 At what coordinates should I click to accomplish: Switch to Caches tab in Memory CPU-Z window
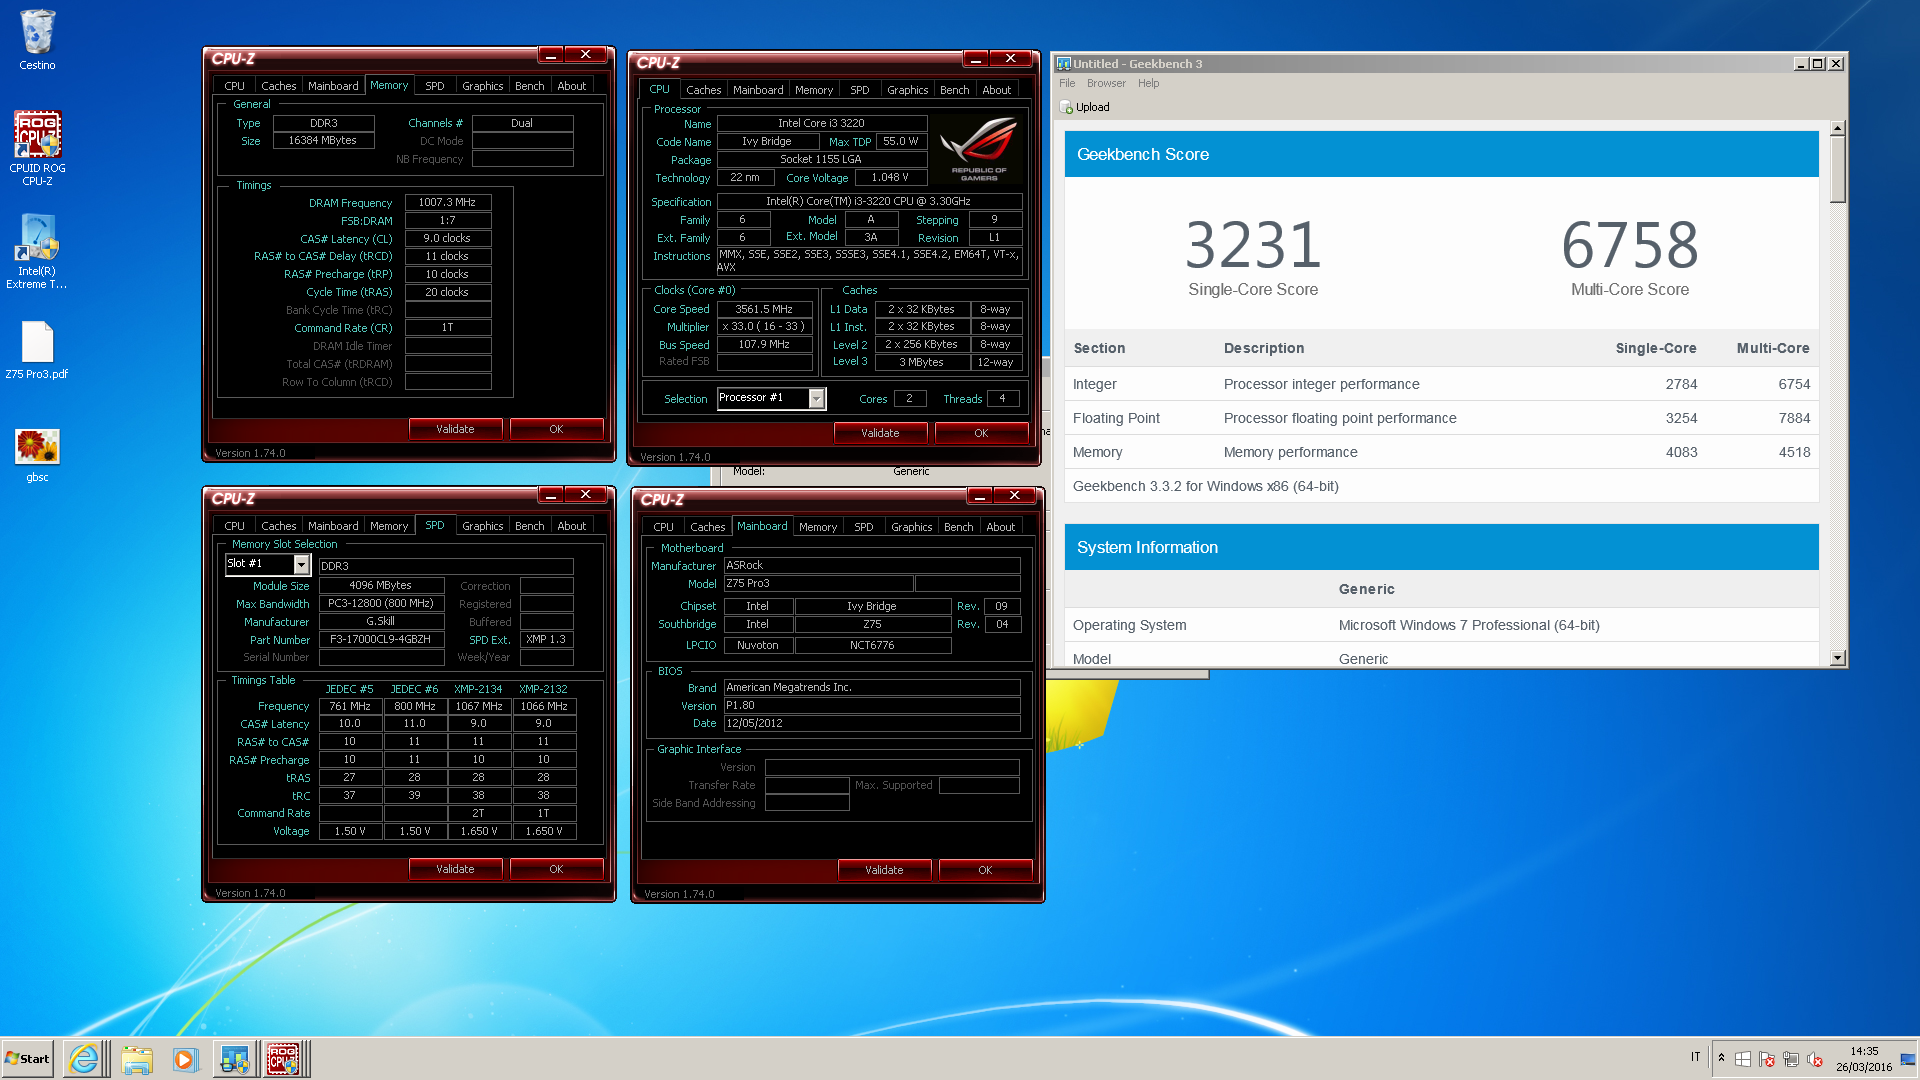278,86
